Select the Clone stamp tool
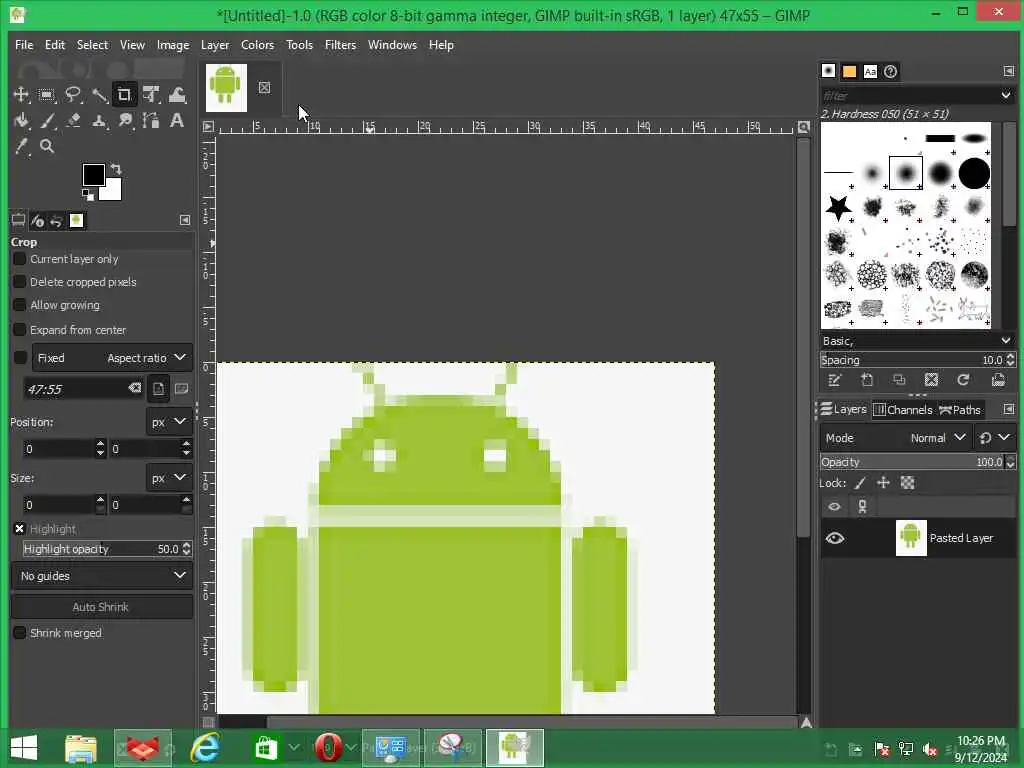The width and height of the screenshot is (1024, 768). 99,121
